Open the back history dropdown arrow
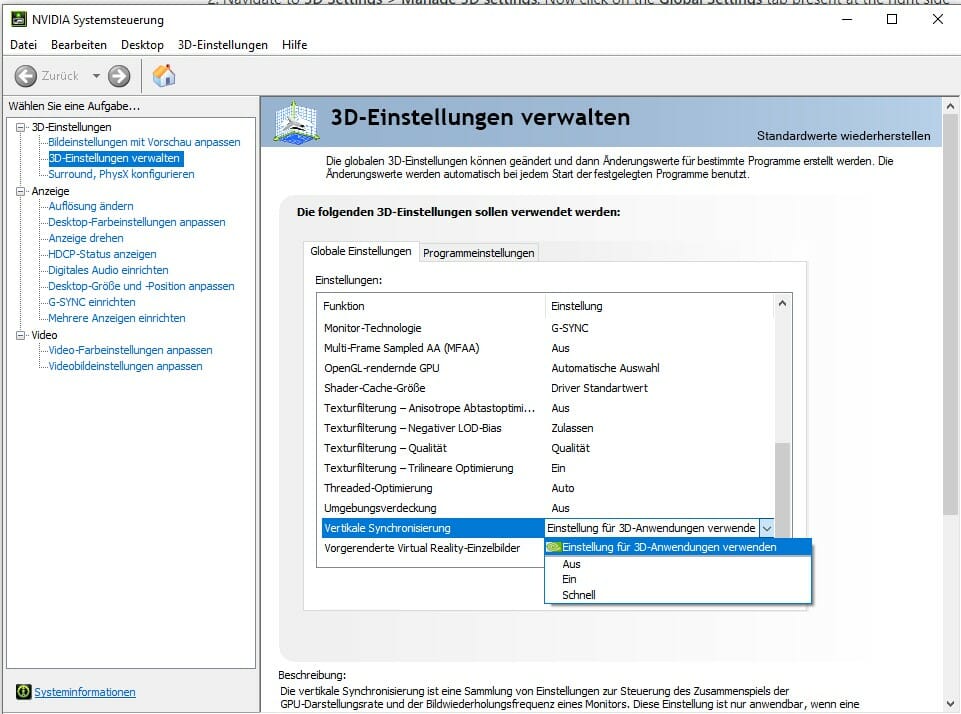Screen dimensions: 961x714 [x=96, y=76]
